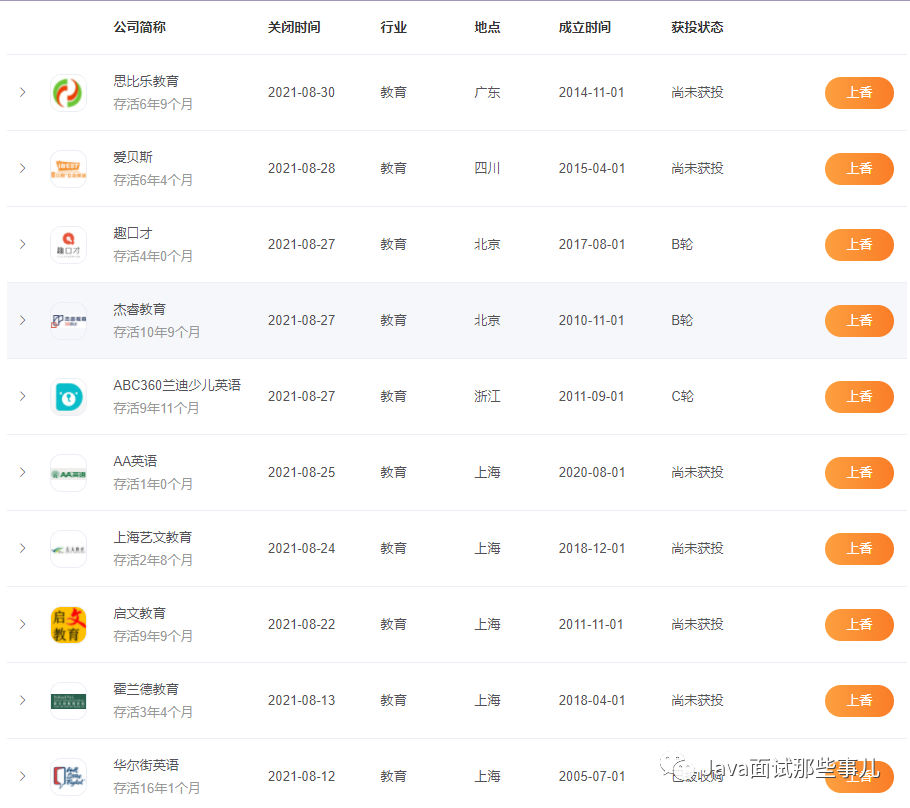
Task: Open the 爱贝斯 company name
Action: 133,157
